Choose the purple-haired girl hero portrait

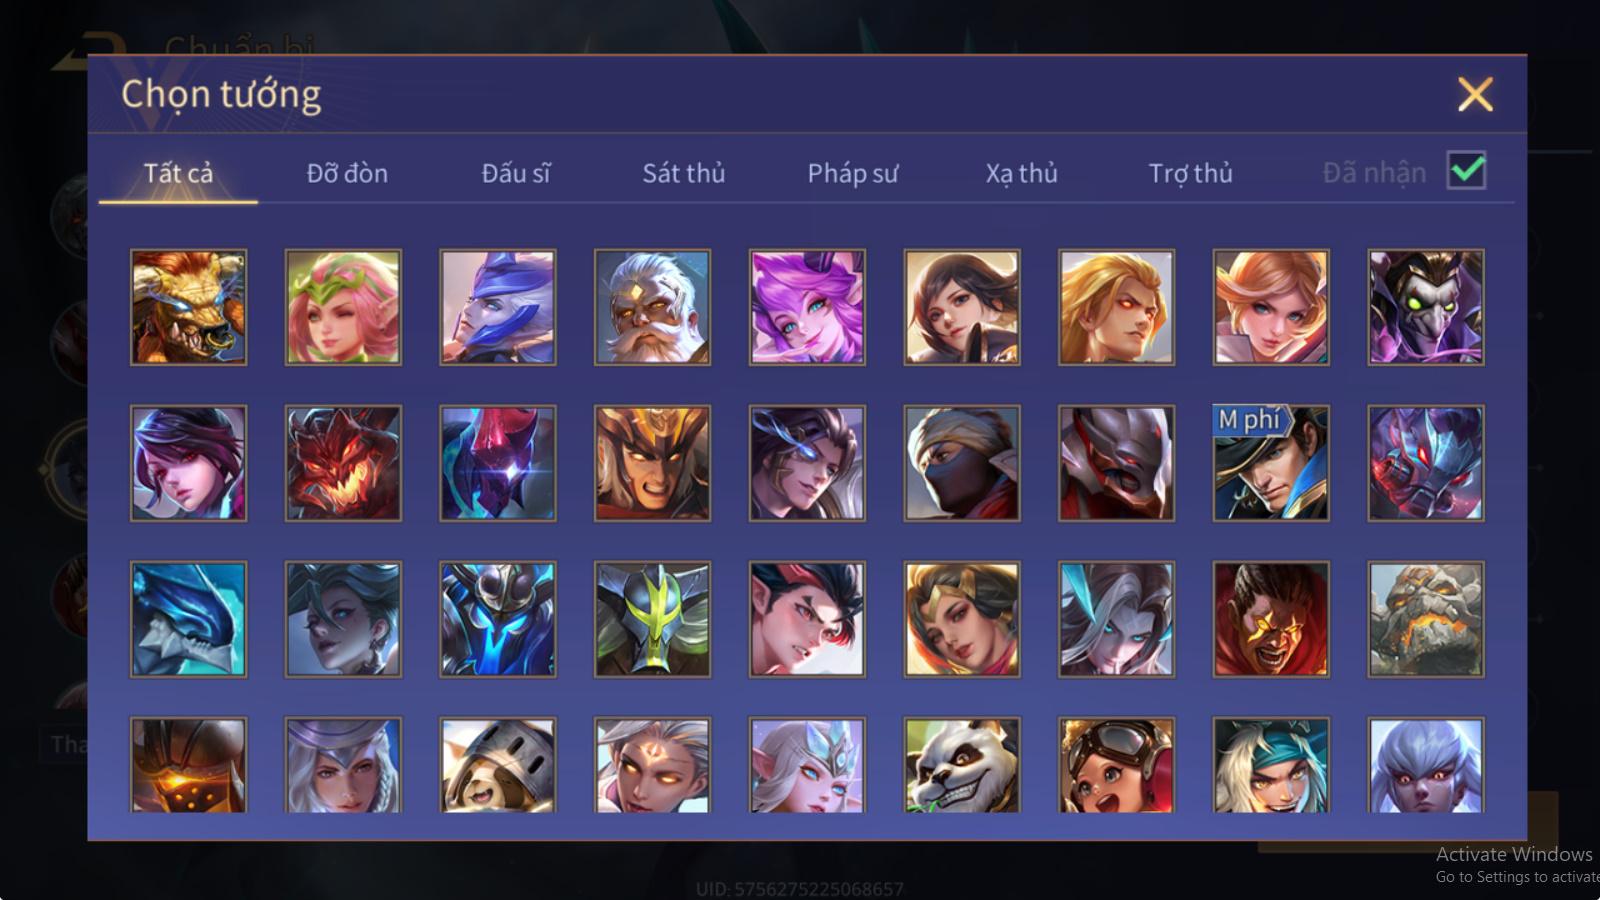(807, 307)
